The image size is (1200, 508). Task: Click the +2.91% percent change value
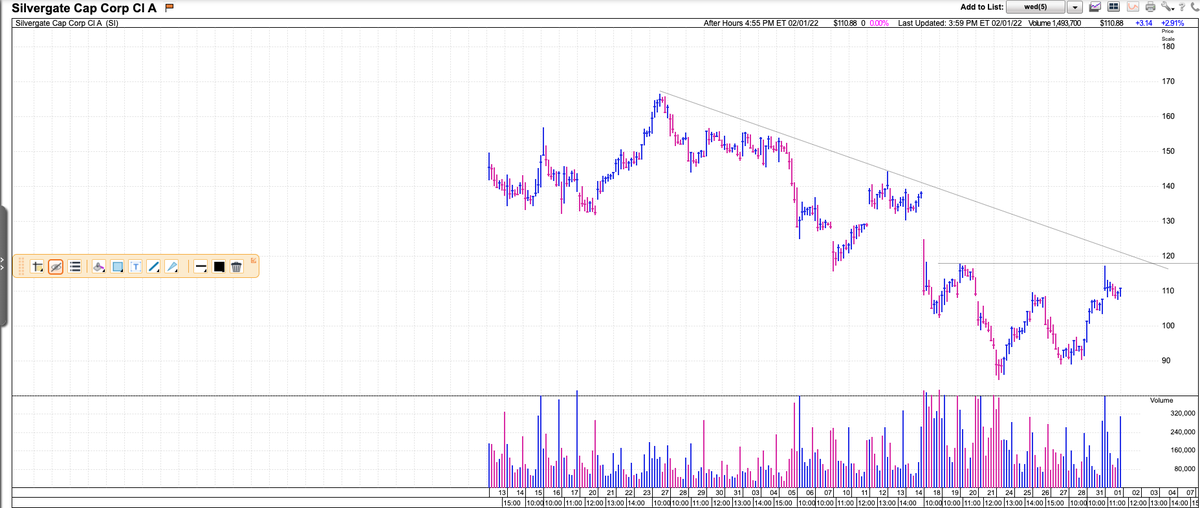1172,23
